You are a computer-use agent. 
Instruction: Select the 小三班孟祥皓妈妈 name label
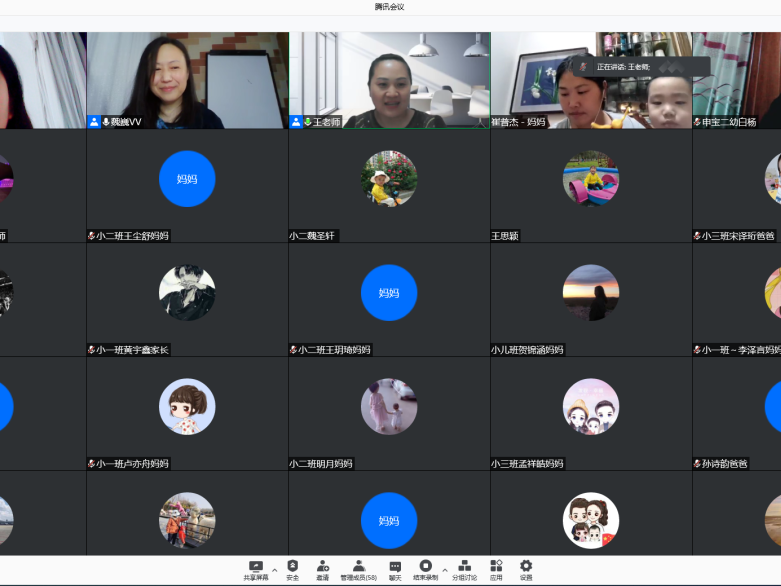click(x=527, y=464)
